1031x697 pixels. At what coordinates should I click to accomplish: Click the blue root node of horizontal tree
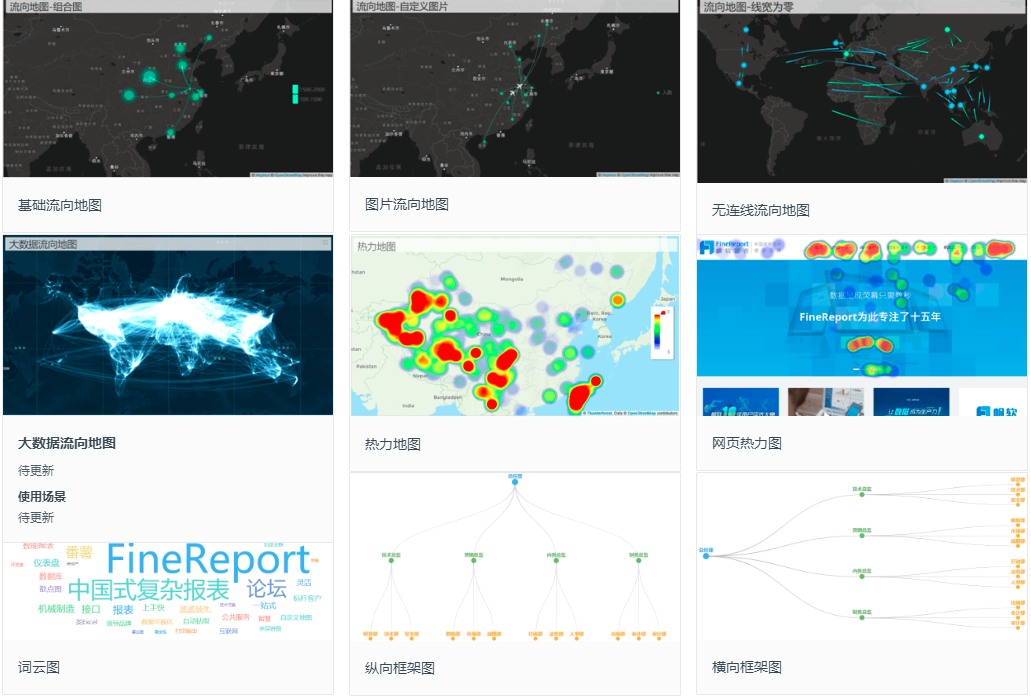(x=706, y=556)
